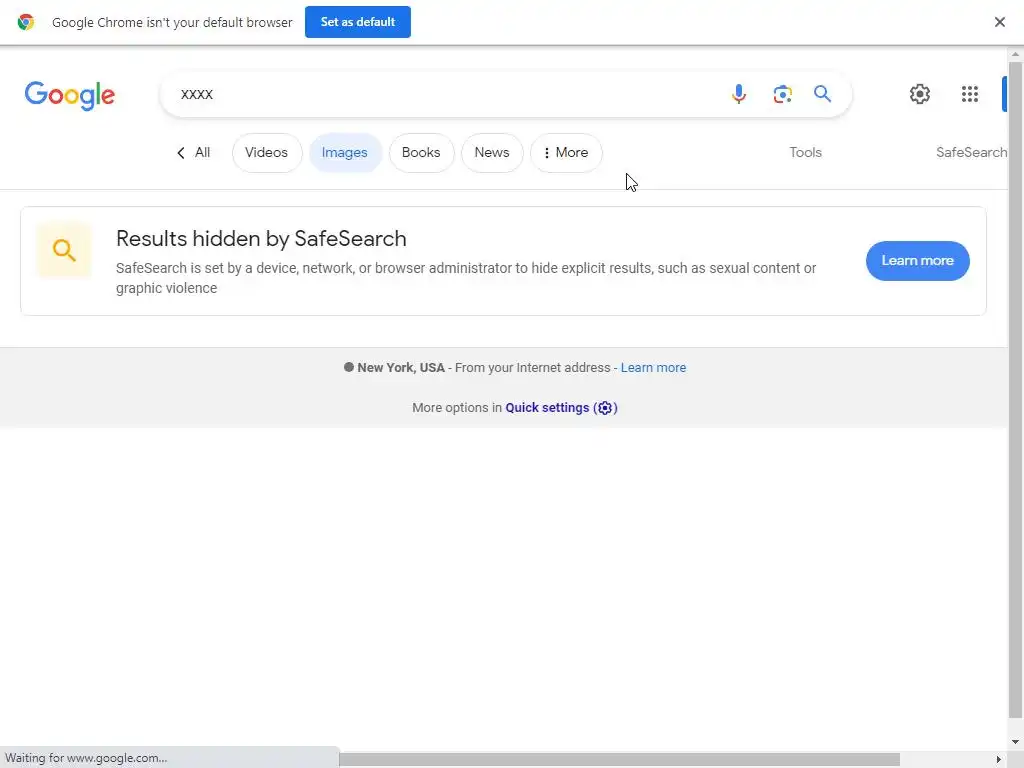Expand the More filters dropdown
The height and width of the screenshot is (768, 1024).
click(566, 153)
